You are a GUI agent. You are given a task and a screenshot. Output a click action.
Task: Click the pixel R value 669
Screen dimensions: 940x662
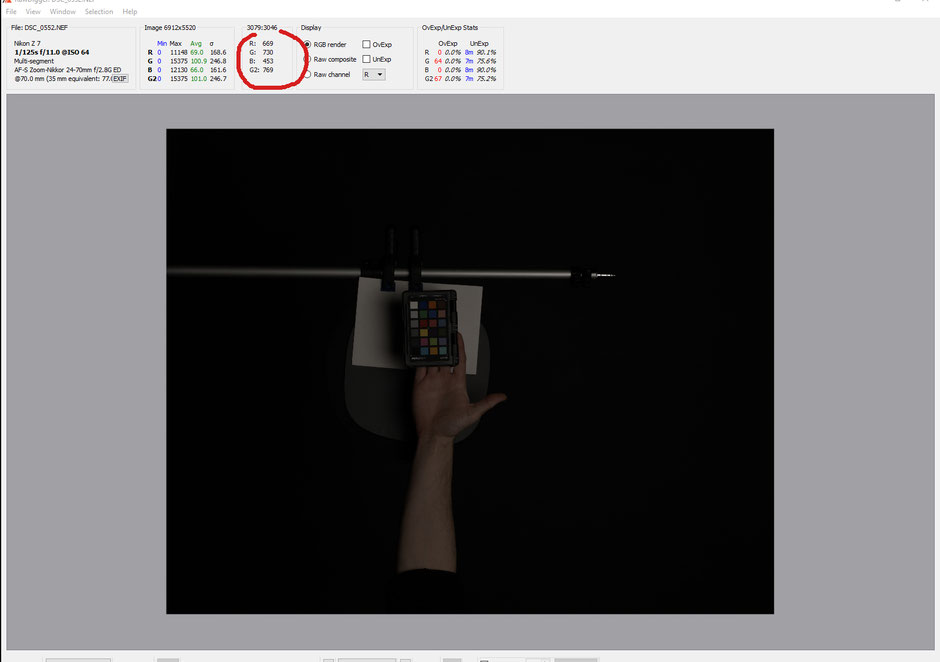pyautogui.click(x=267, y=43)
